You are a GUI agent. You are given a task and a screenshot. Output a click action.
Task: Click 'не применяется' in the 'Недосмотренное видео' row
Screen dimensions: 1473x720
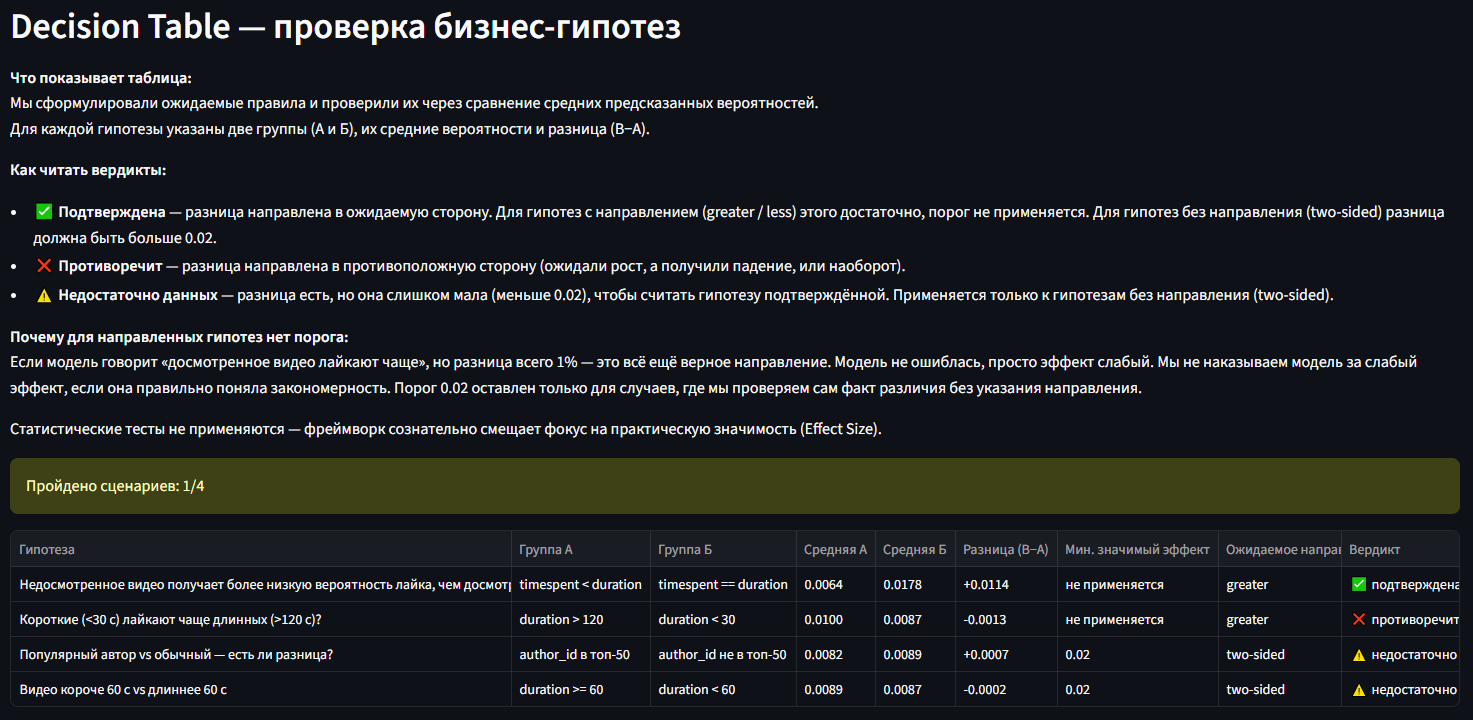pos(1138,585)
